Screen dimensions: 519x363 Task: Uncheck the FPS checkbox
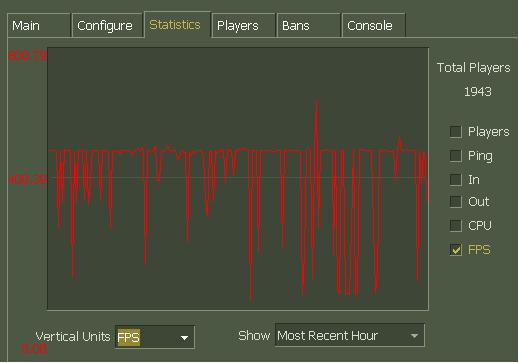[x=455, y=250]
